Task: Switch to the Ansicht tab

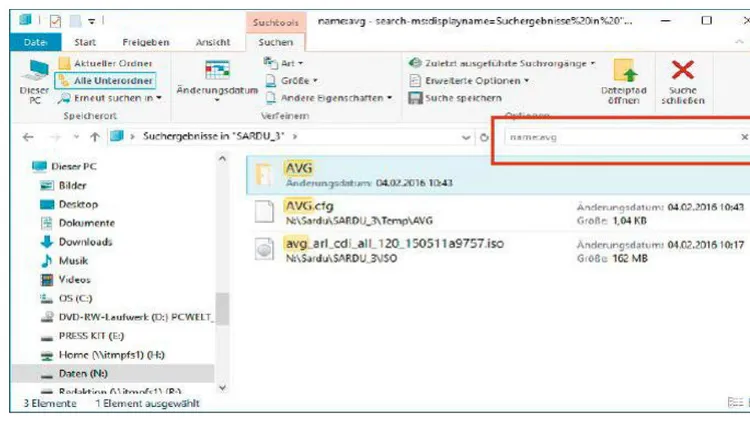Action: (x=213, y=42)
